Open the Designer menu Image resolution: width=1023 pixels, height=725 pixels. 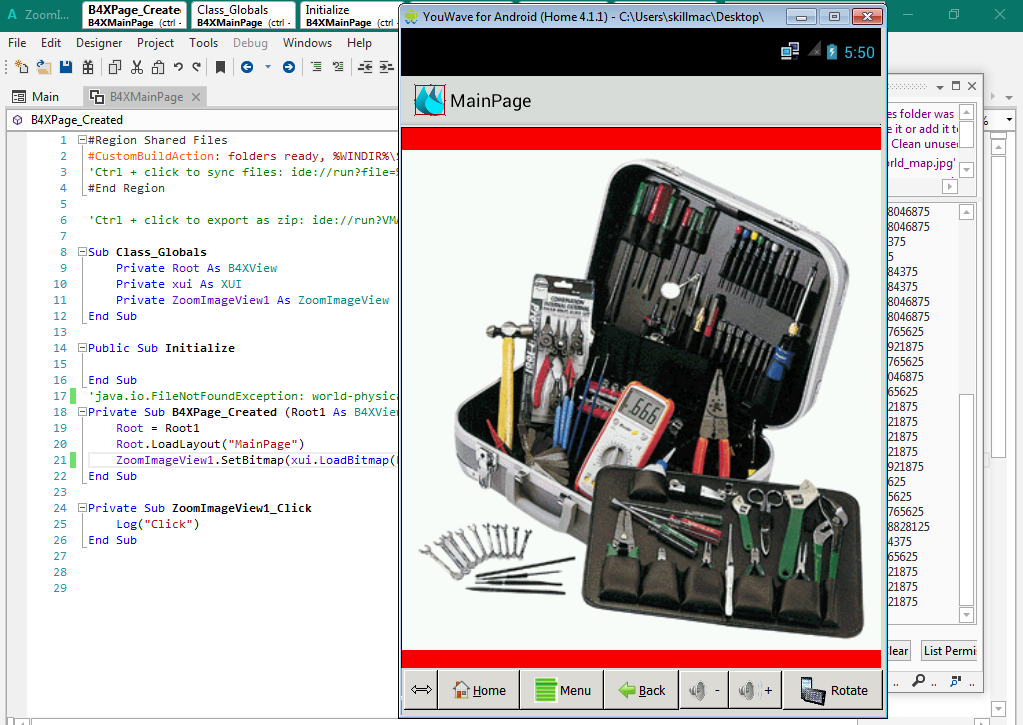(99, 43)
